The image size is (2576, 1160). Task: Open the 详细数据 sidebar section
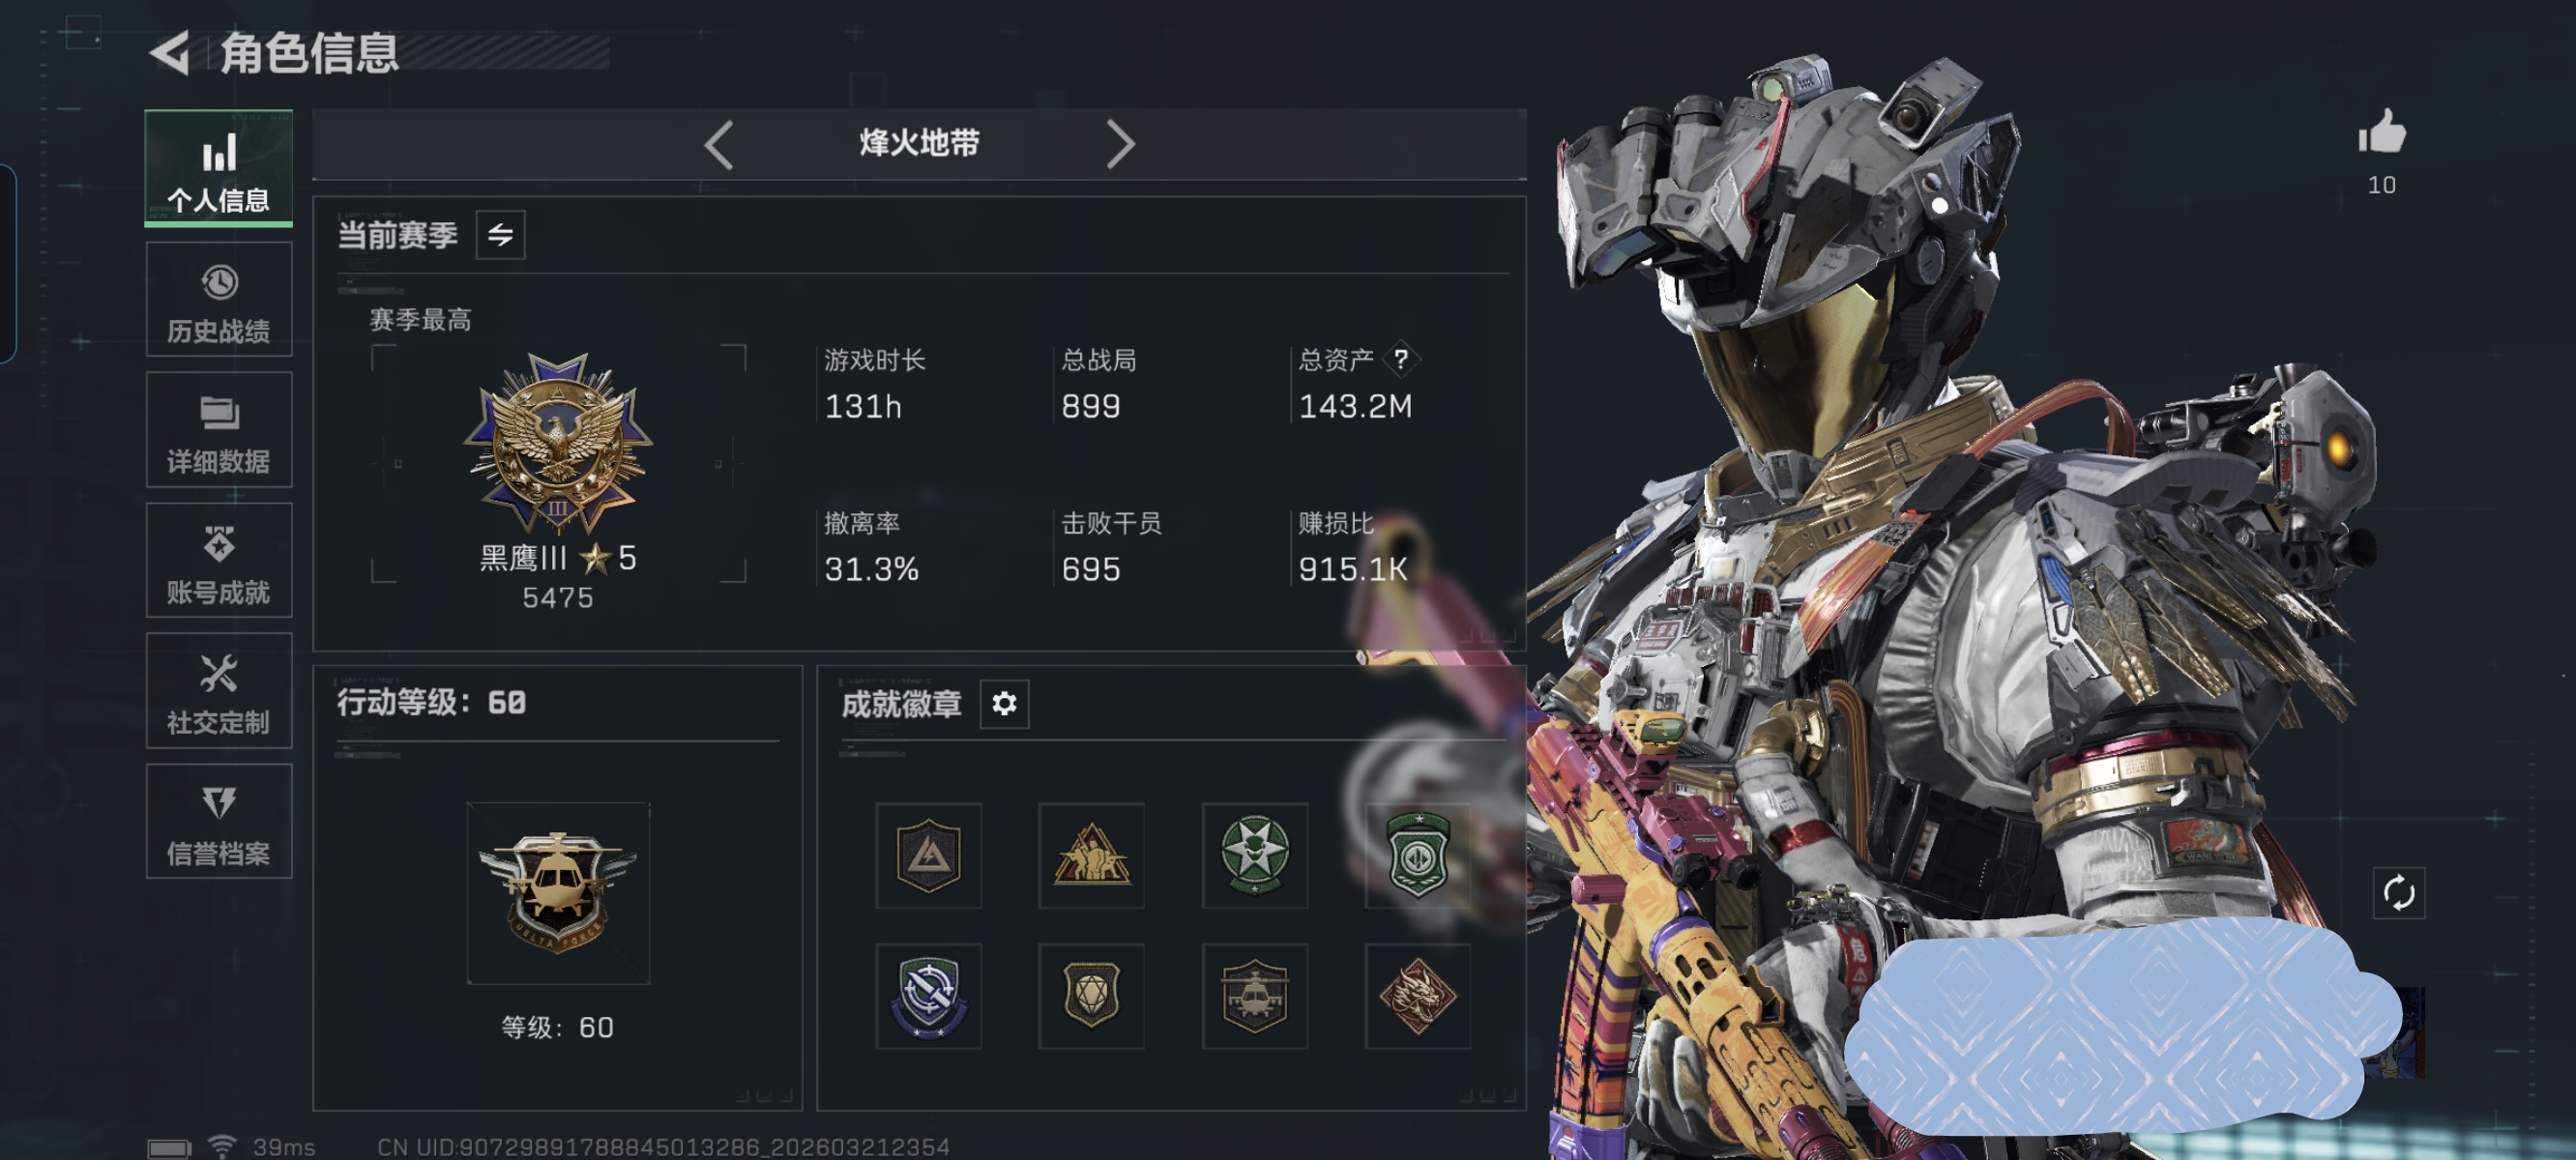(219, 430)
